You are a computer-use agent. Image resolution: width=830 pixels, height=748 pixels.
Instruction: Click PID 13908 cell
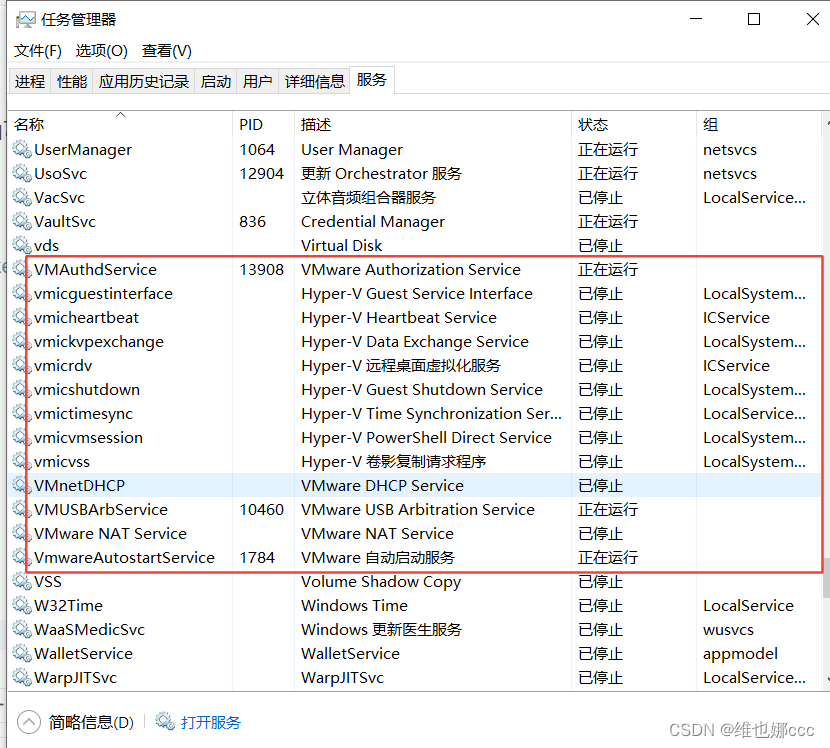pyautogui.click(x=261, y=269)
